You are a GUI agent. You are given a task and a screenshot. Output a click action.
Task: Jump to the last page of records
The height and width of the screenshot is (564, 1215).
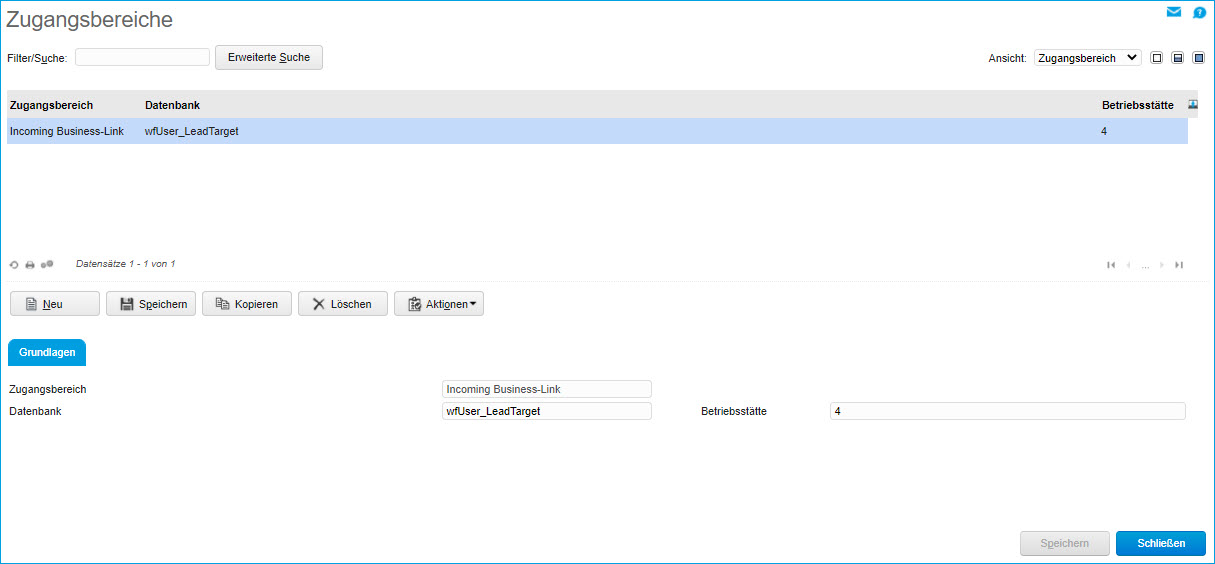tap(1179, 265)
